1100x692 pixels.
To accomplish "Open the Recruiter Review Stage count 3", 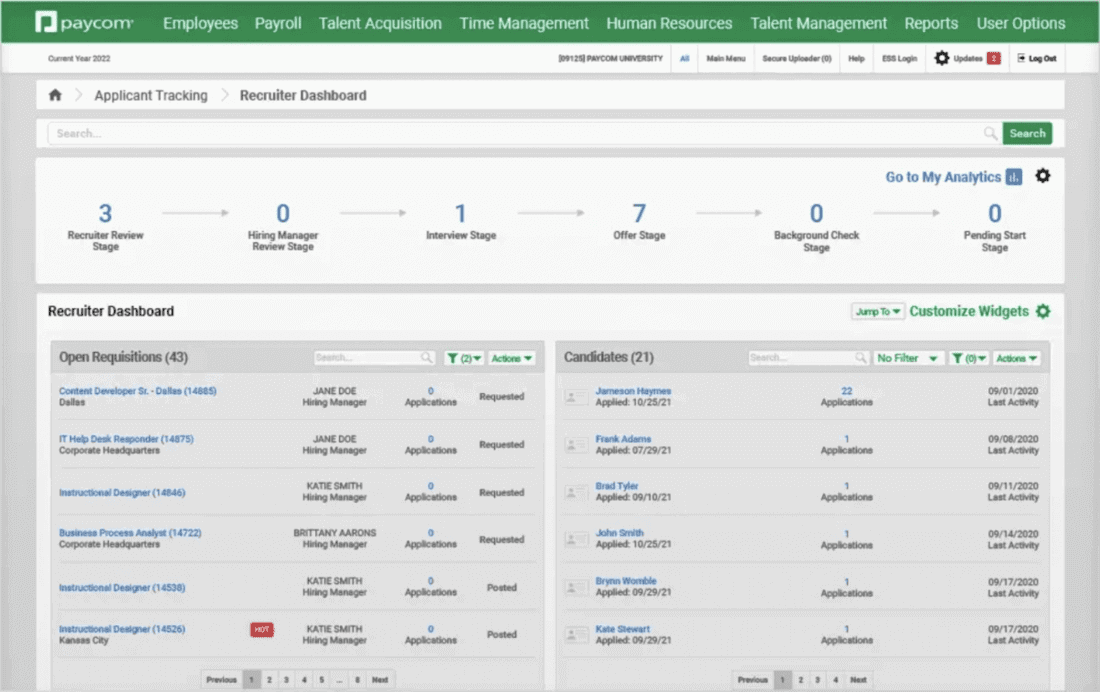I will tap(105, 213).
